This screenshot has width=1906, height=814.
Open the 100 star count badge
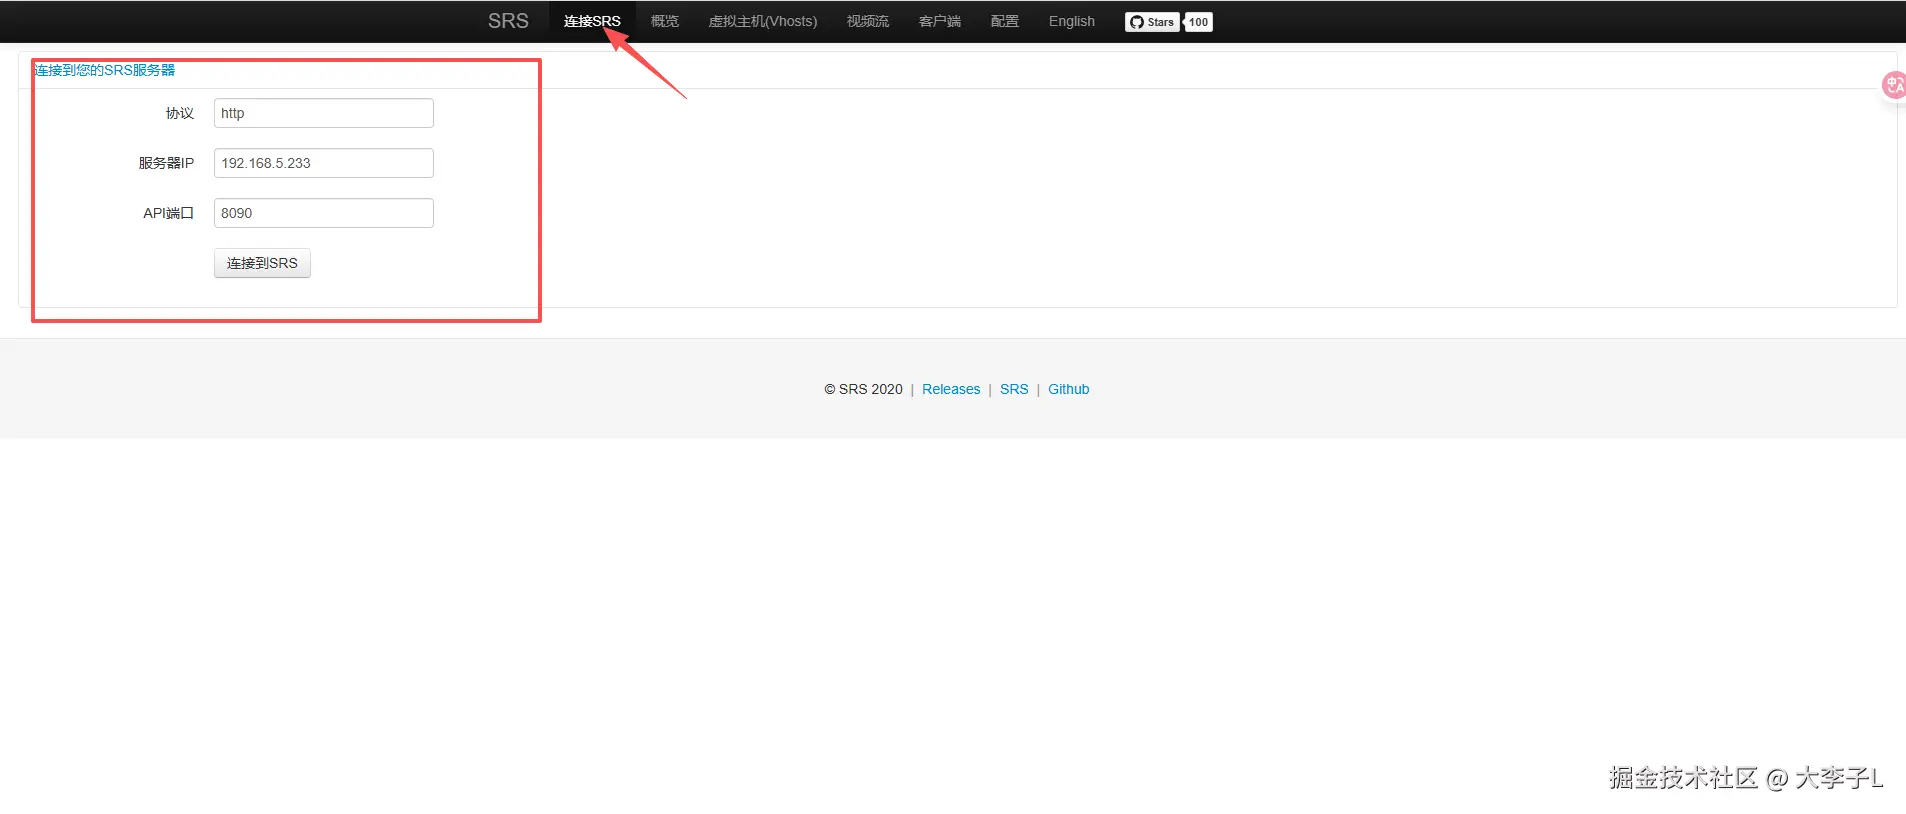click(1198, 22)
